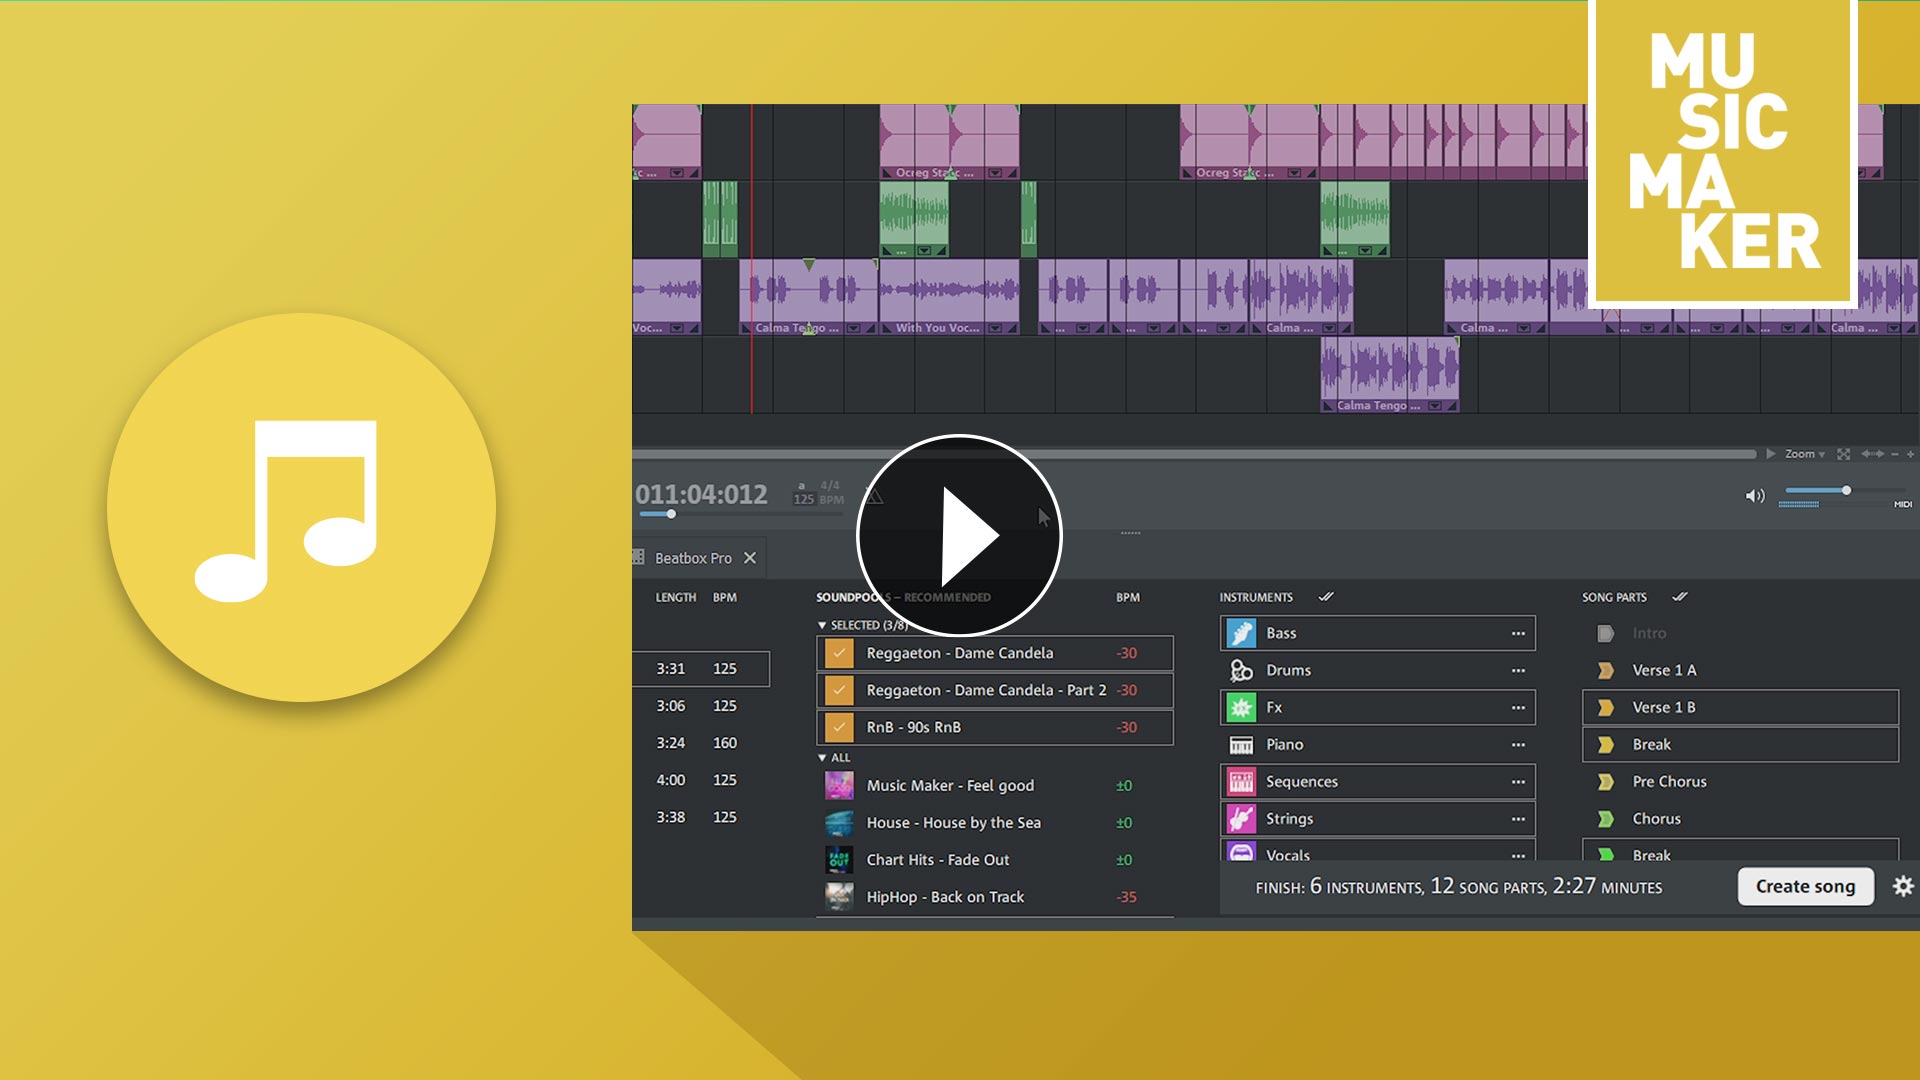Toggle checkbox for Reggaeton - Dame Candela Part 2
The image size is (1920, 1080).
(839, 690)
